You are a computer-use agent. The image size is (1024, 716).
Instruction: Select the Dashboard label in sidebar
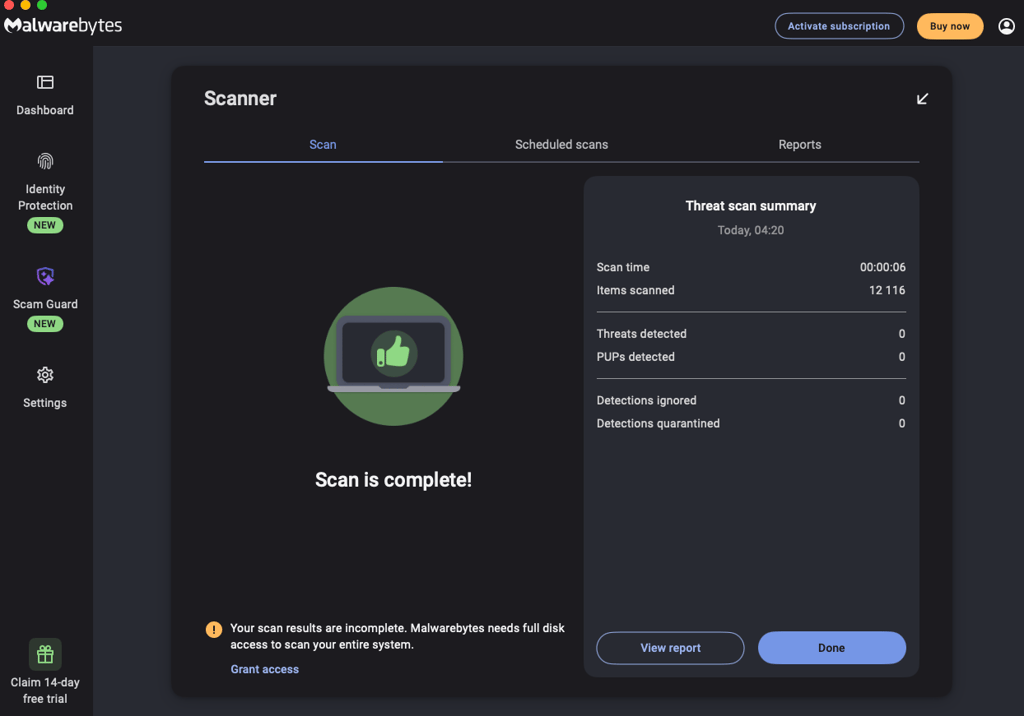tap(45, 110)
